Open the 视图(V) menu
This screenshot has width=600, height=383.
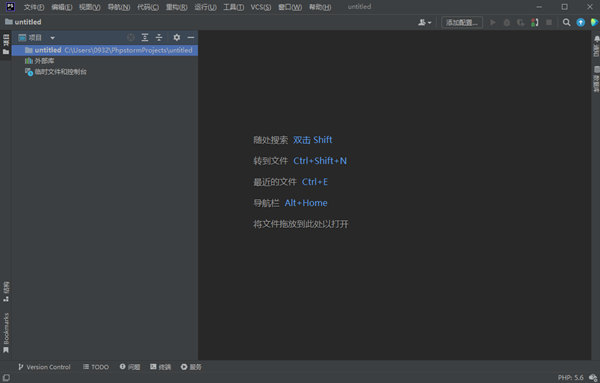90,7
